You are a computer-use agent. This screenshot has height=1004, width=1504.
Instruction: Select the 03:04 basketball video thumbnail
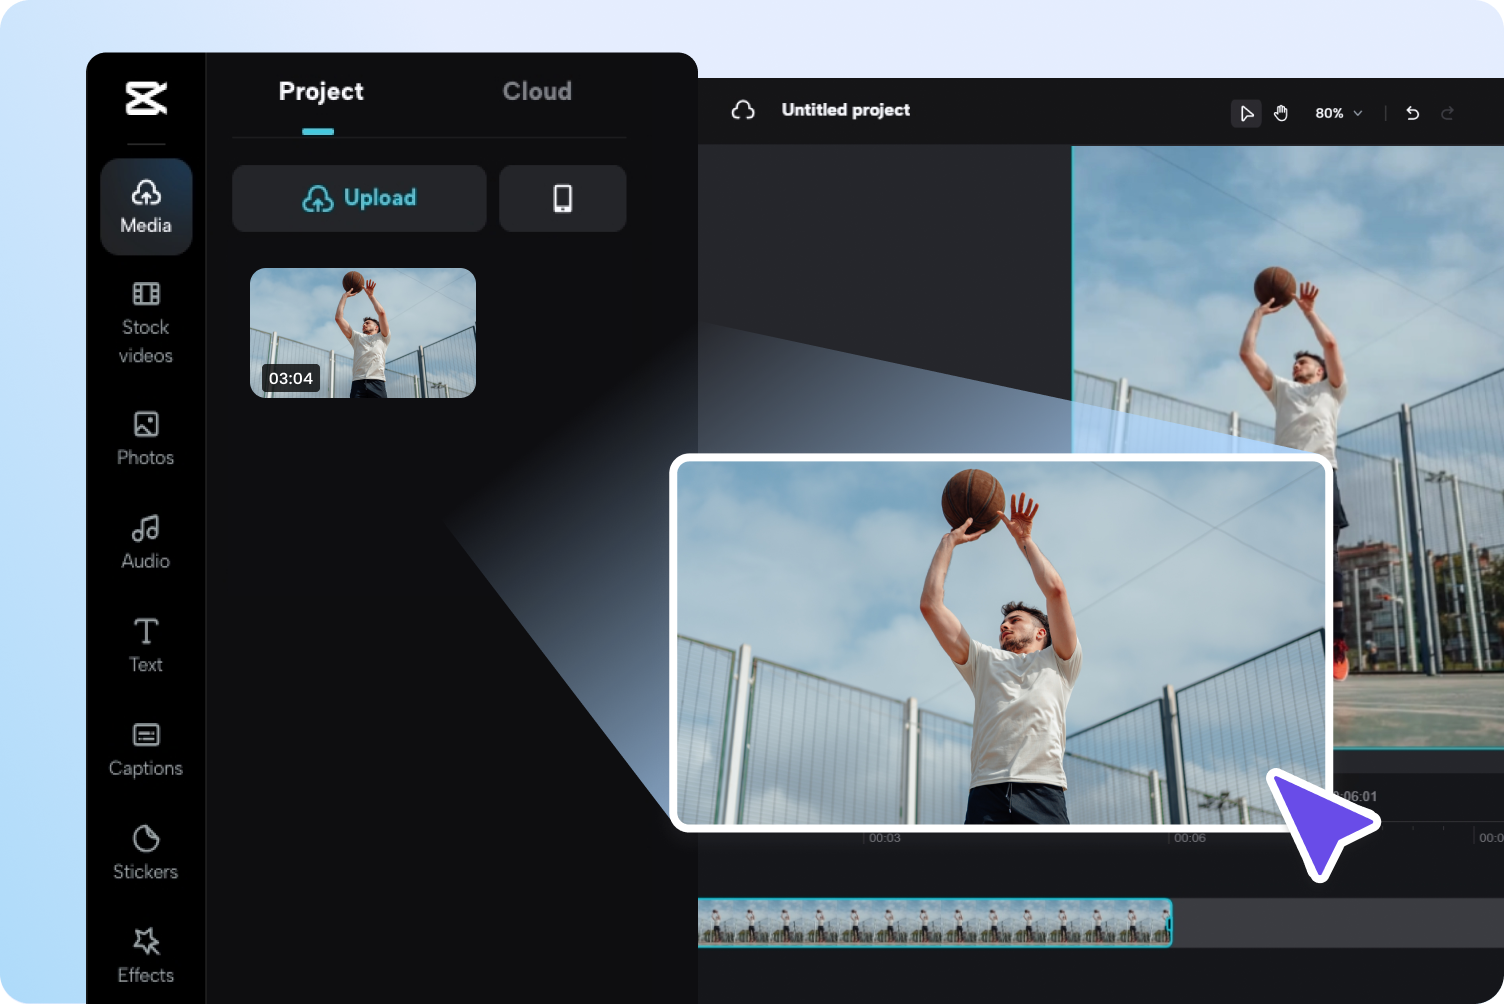pos(363,333)
